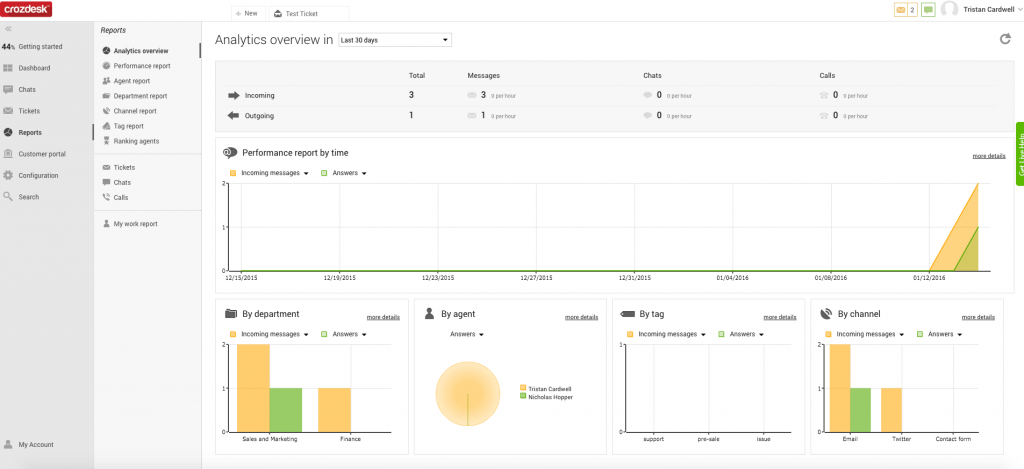The height and width of the screenshot is (469, 1024).
Task: Click the Agent report people icon
Action: click(106, 81)
